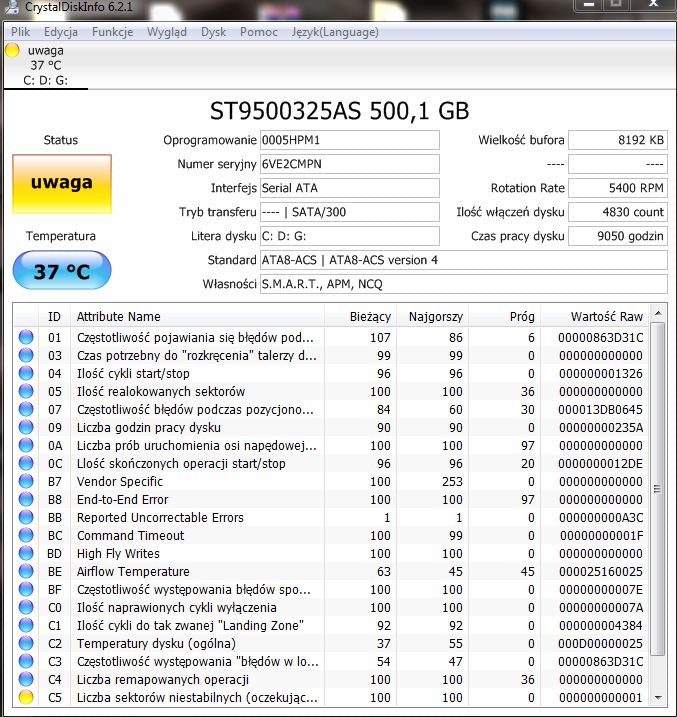Click the blue status icon for attribute 05
Image resolution: width=677 pixels, height=717 pixels.
pyautogui.click(x=26, y=391)
